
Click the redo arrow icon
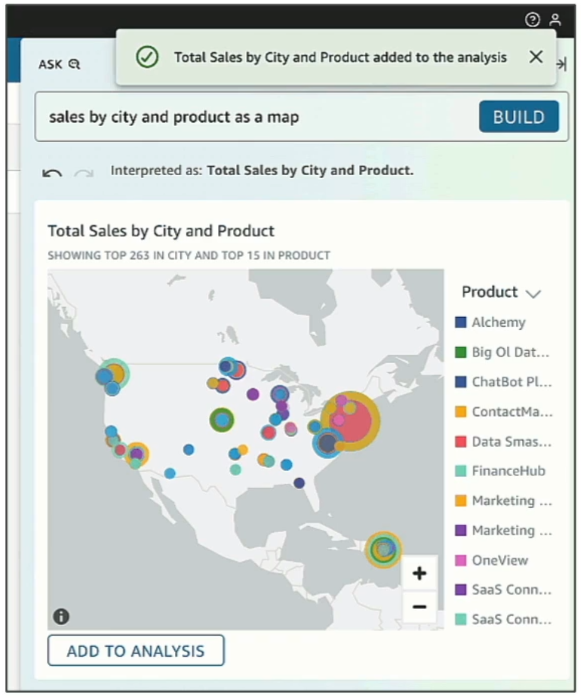84,173
